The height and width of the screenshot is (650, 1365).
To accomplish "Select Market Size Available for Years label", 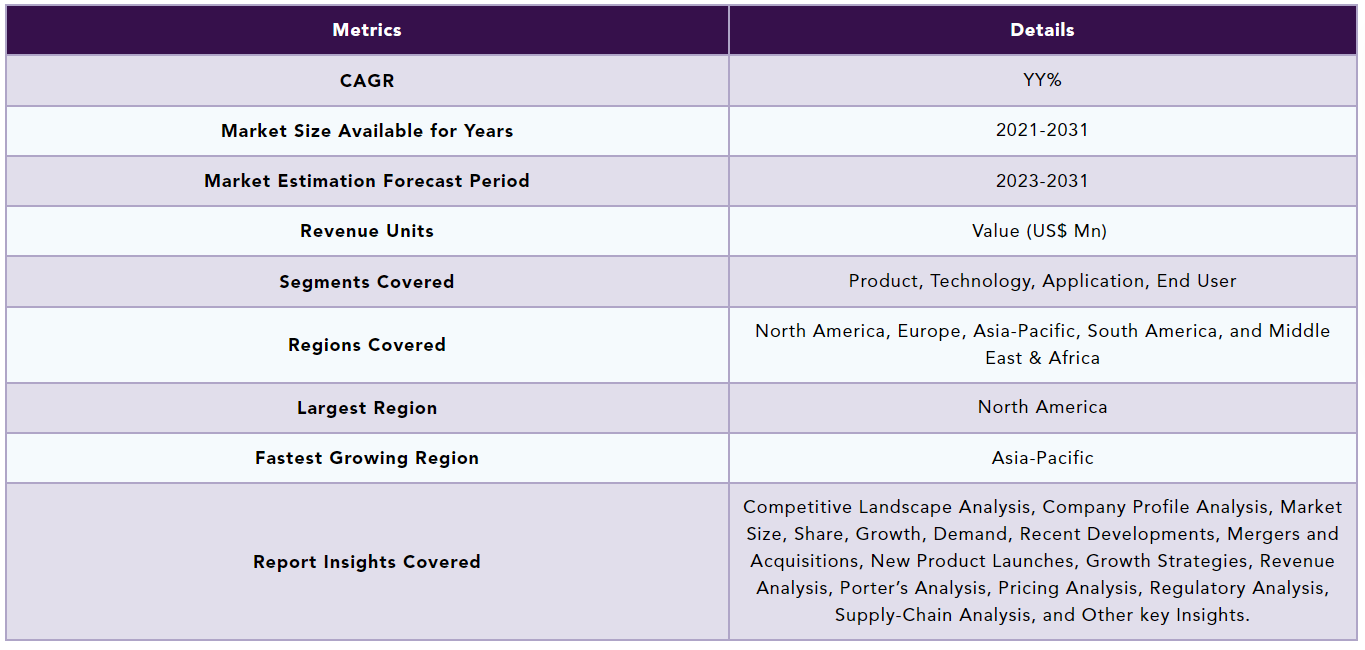I will point(367,131).
